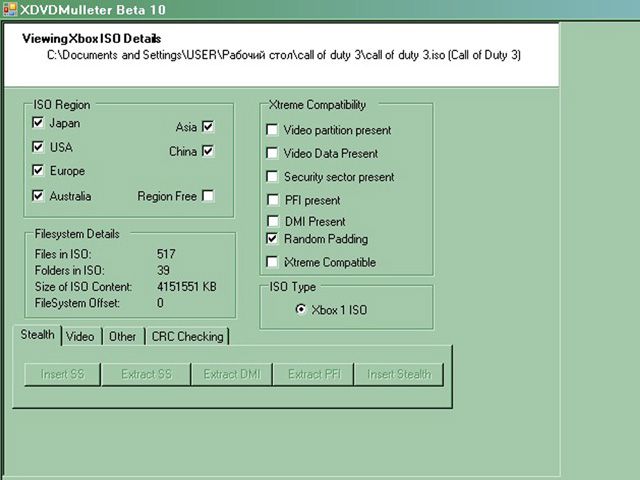Viewport: 640px width, 480px height.
Task: Select the Xbox 1 ISO radio button
Action: pyautogui.click(x=300, y=309)
